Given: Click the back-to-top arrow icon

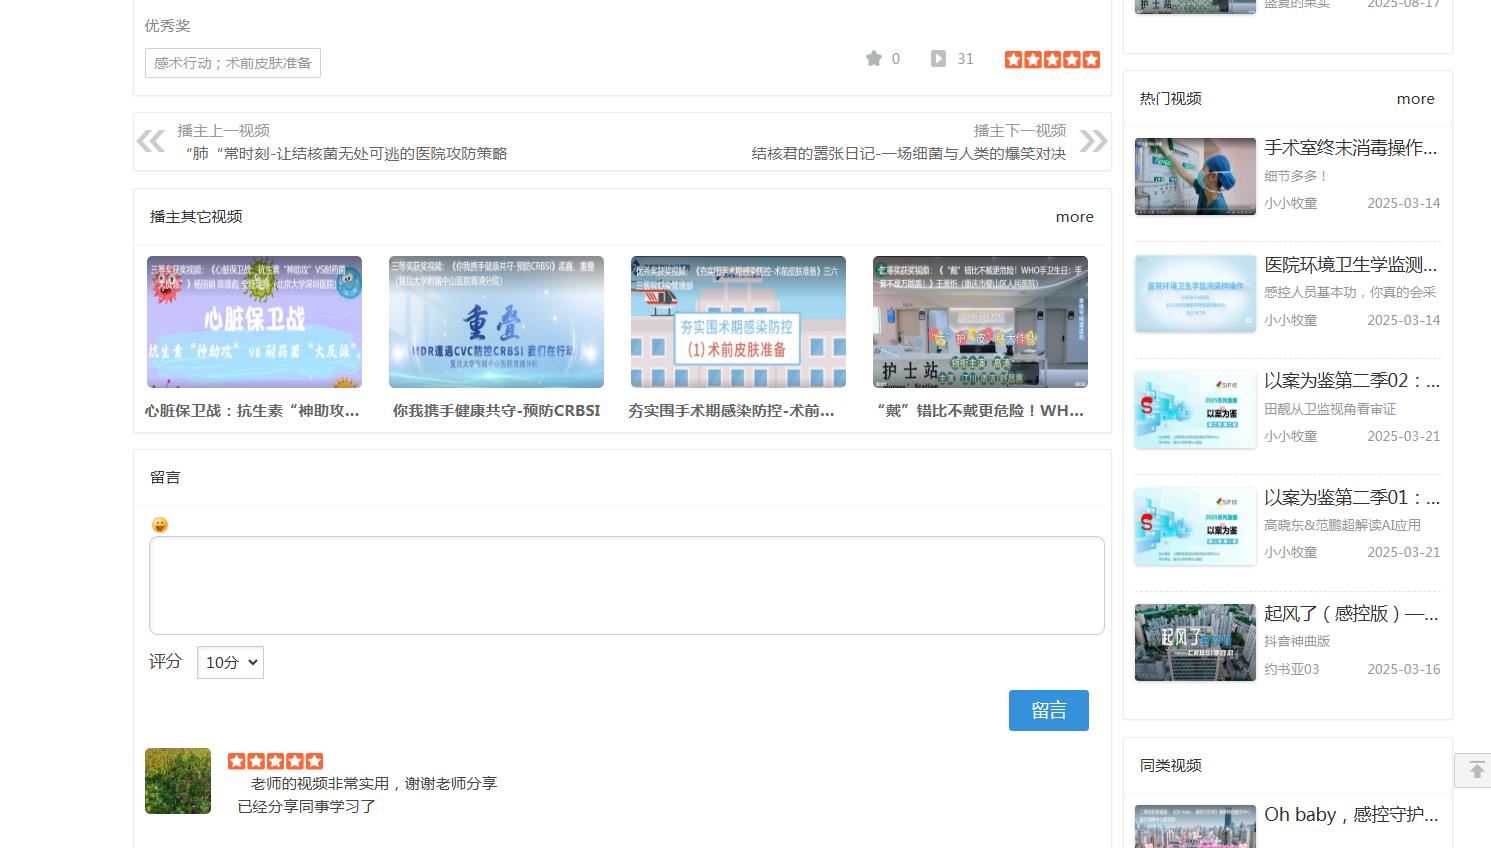Looking at the screenshot, I should 1474,770.
